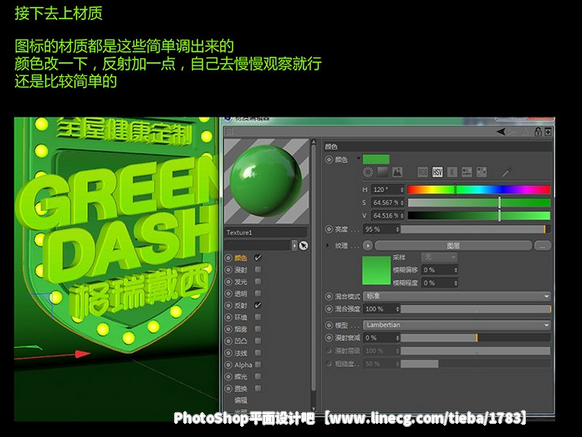Click the animation dot beside 漫射衰减
The image size is (582, 437).
tap(329, 338)
